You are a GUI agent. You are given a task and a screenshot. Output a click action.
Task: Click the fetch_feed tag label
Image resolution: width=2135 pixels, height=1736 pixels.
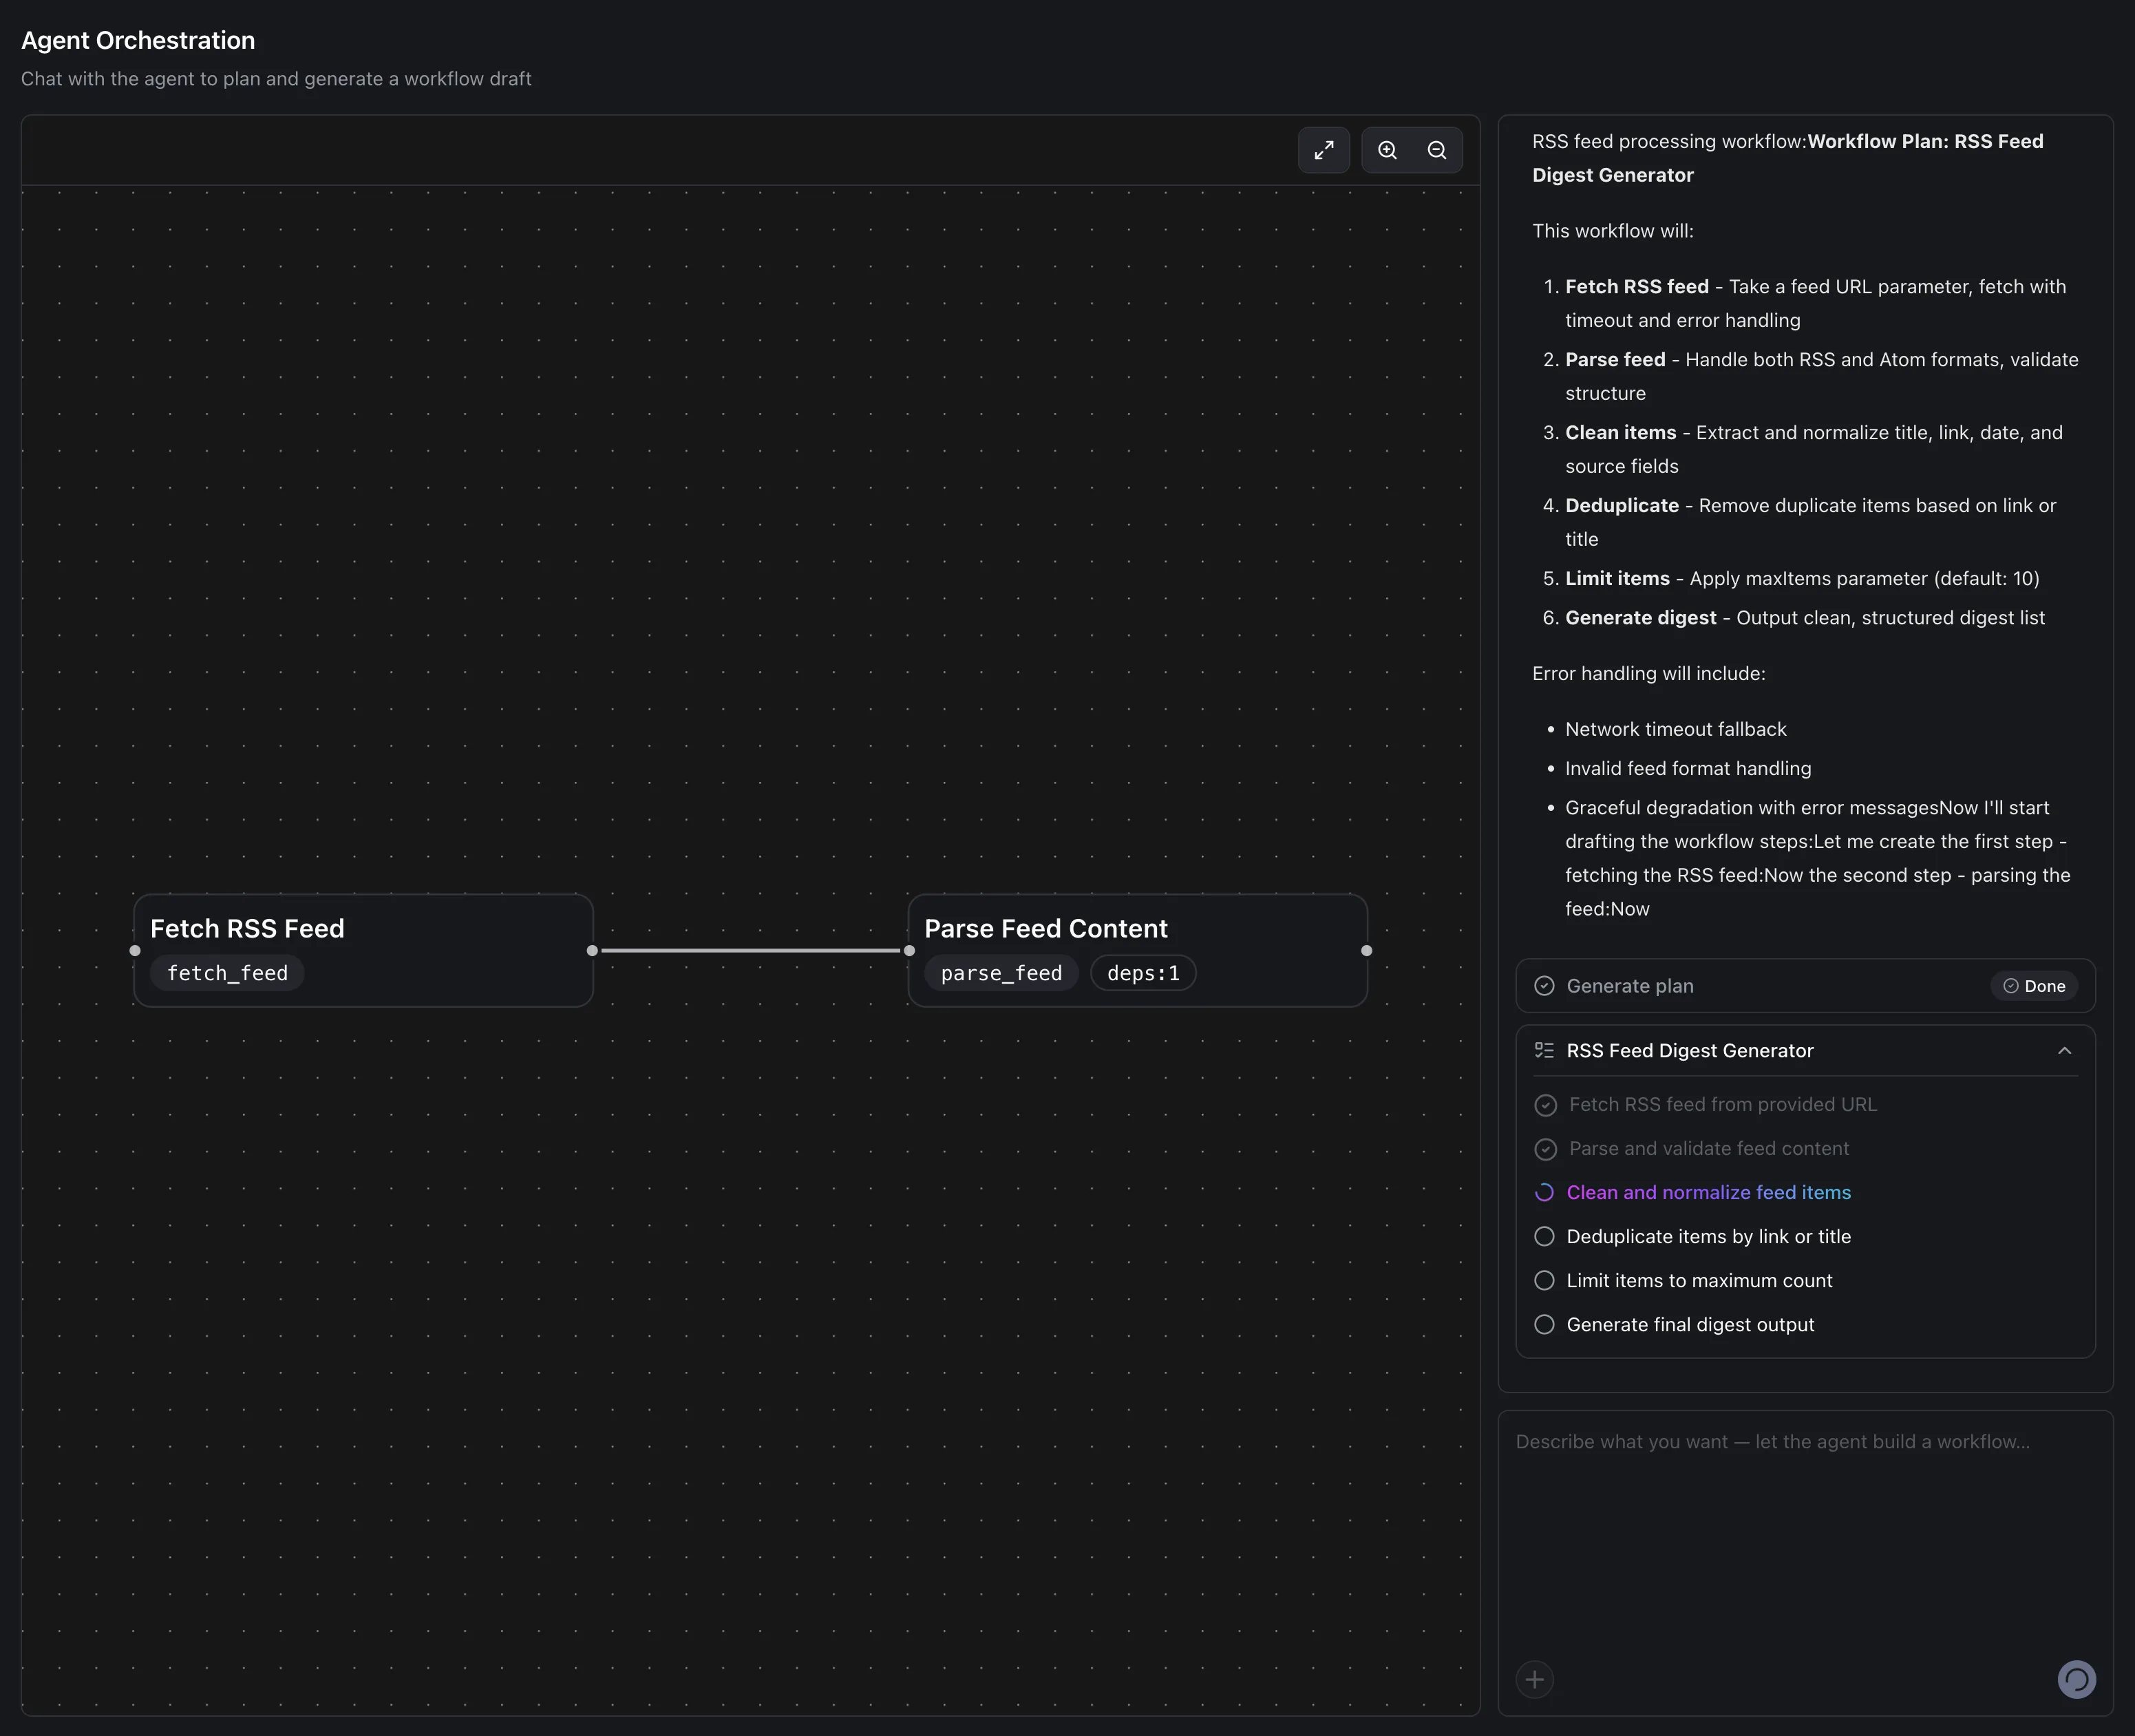point(227,973)
